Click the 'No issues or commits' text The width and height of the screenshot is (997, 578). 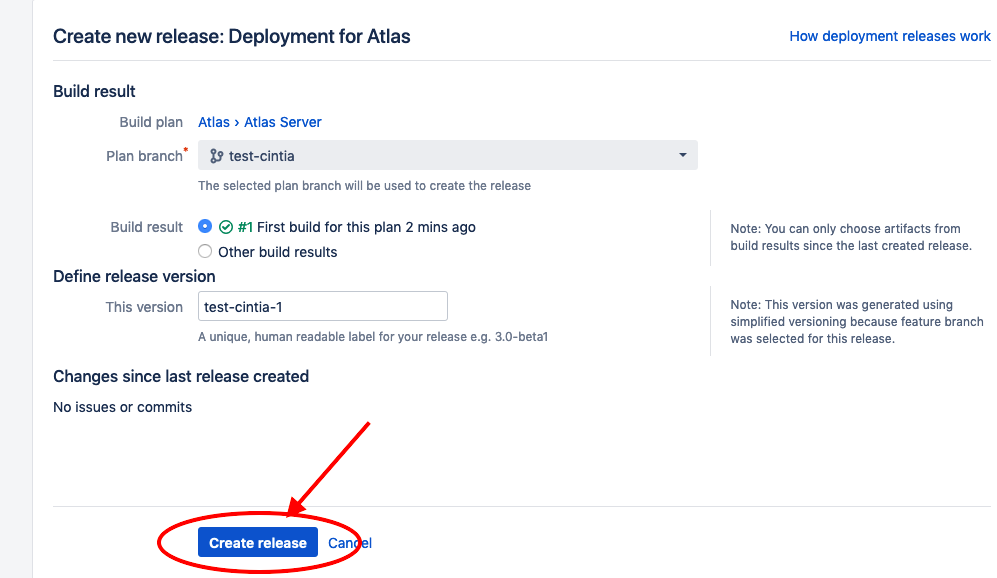pos(122,407)
